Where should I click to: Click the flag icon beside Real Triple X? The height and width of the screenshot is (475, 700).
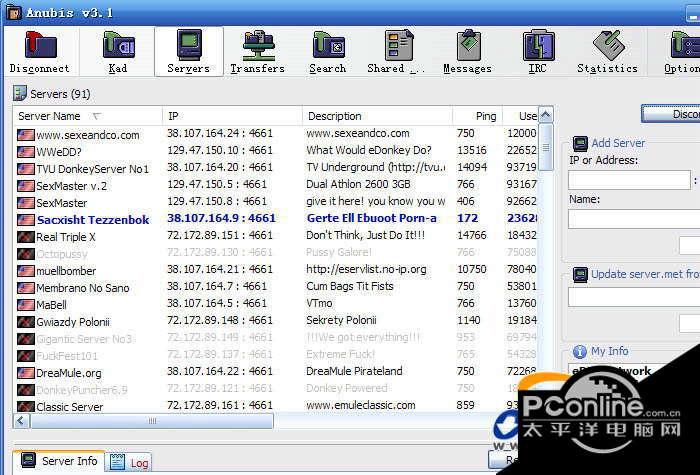click(x=25, y=237)
